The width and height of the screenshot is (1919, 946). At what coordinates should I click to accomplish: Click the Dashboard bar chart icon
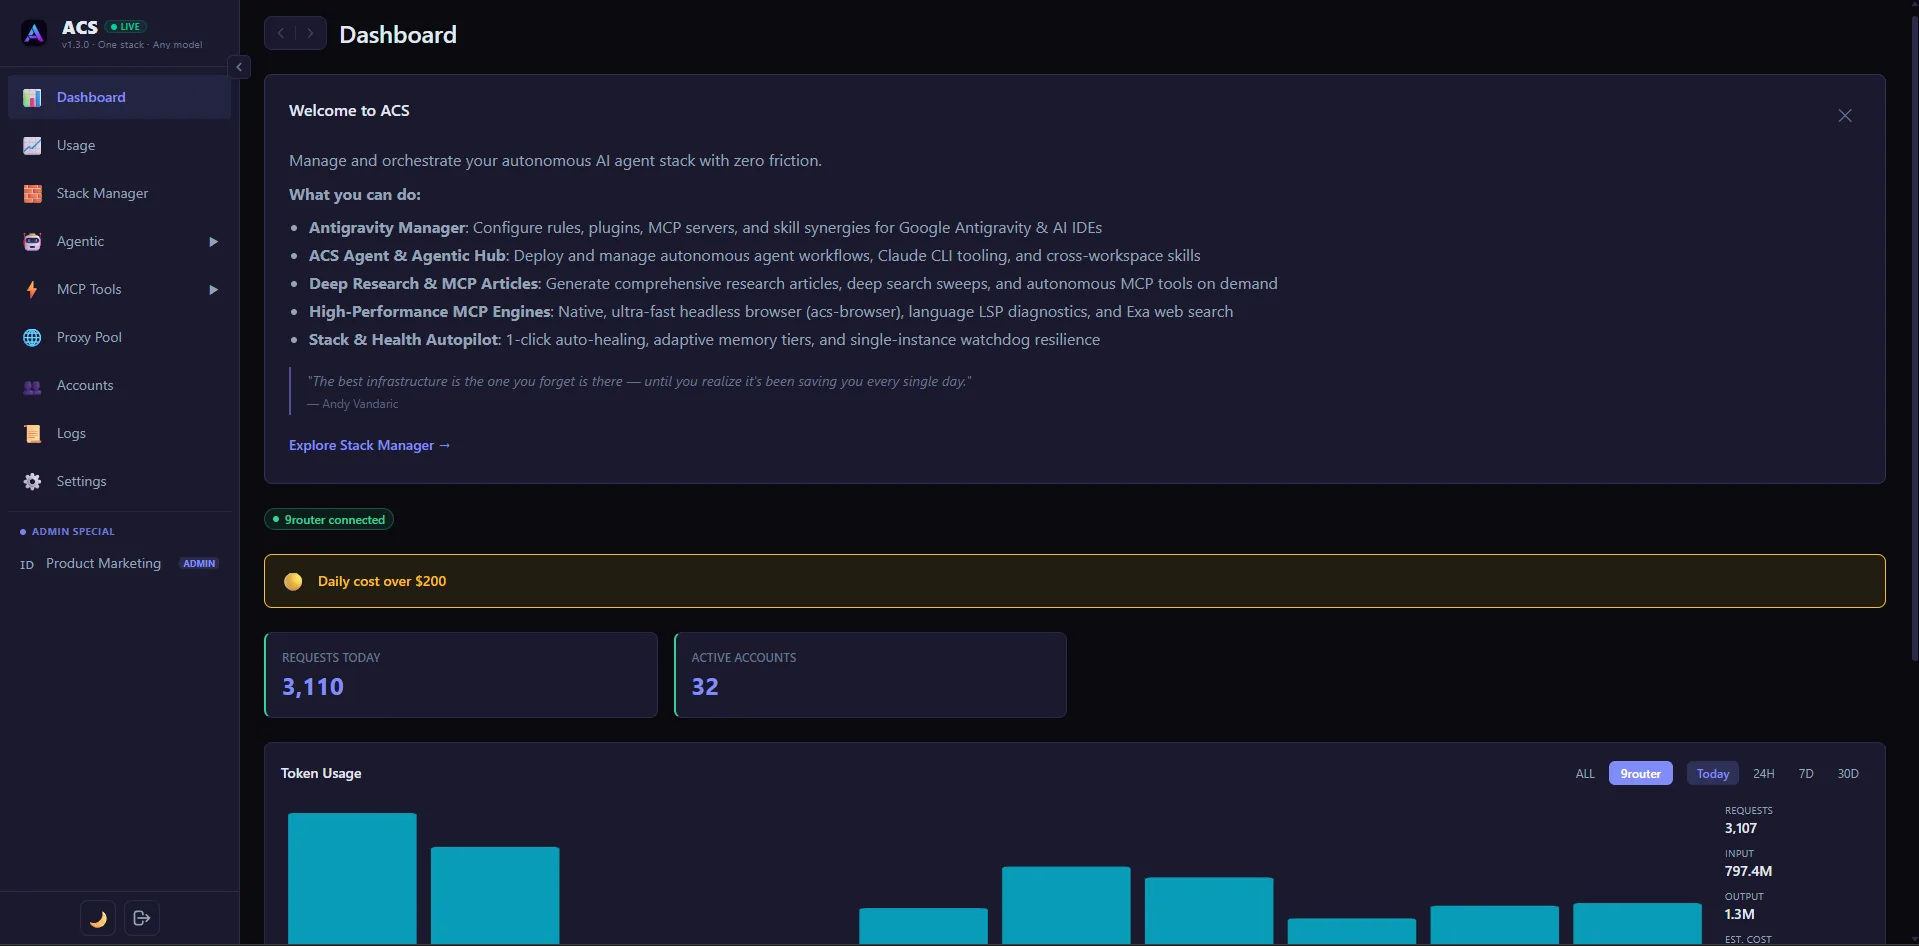[x=32, y=98]
